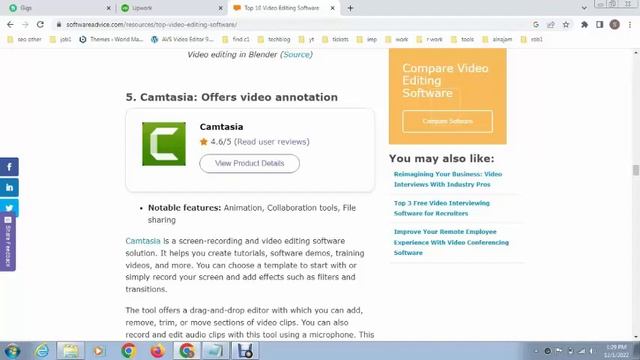This screenshot has width=640, height=360.
Task: Share the article on Facebook
Action: pyautogui.click(x=9, y=167)
